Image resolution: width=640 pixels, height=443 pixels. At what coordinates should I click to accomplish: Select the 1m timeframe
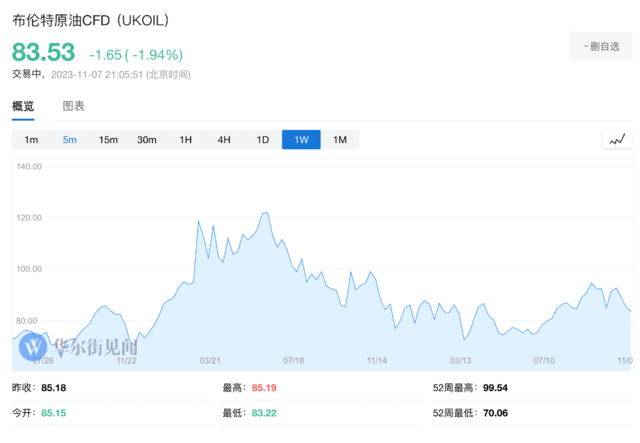point(31,140)
